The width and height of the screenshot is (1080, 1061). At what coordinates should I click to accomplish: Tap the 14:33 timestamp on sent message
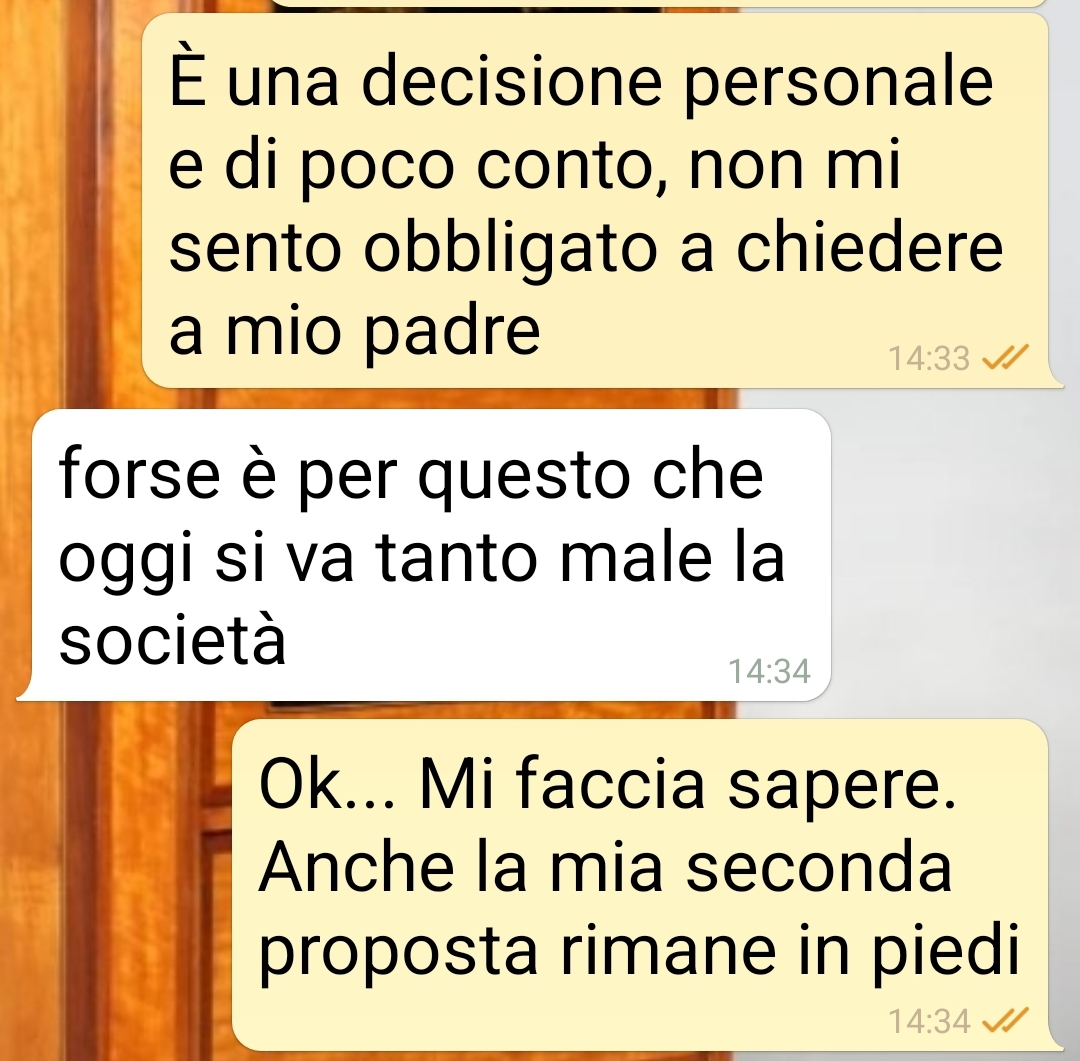tap(928, 358)
